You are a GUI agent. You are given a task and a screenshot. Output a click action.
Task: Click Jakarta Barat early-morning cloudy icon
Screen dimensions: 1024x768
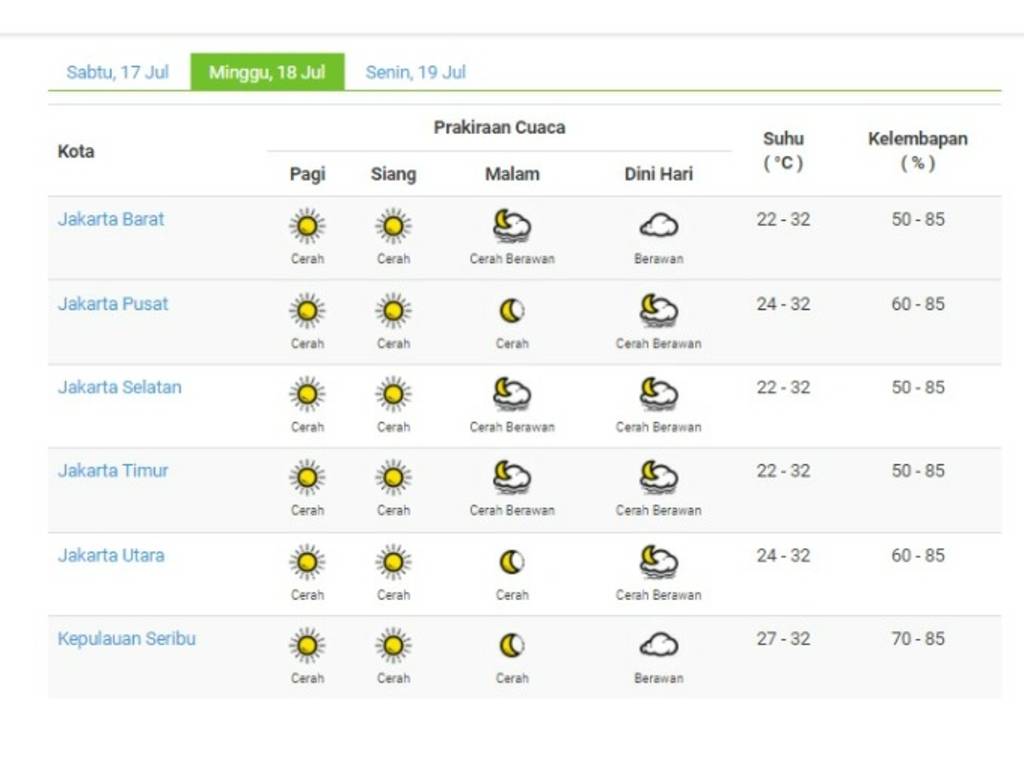tap(658, 227)
